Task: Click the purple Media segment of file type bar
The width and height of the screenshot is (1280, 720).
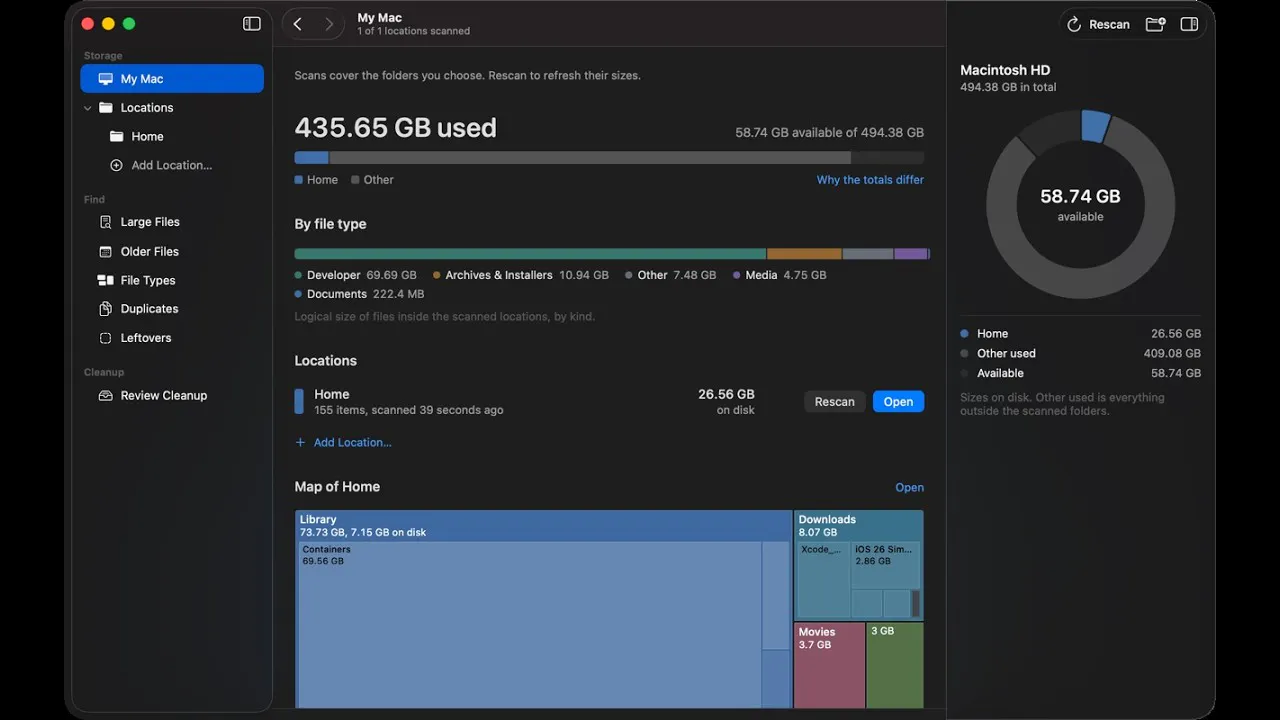Action: [x=911, y=254]
